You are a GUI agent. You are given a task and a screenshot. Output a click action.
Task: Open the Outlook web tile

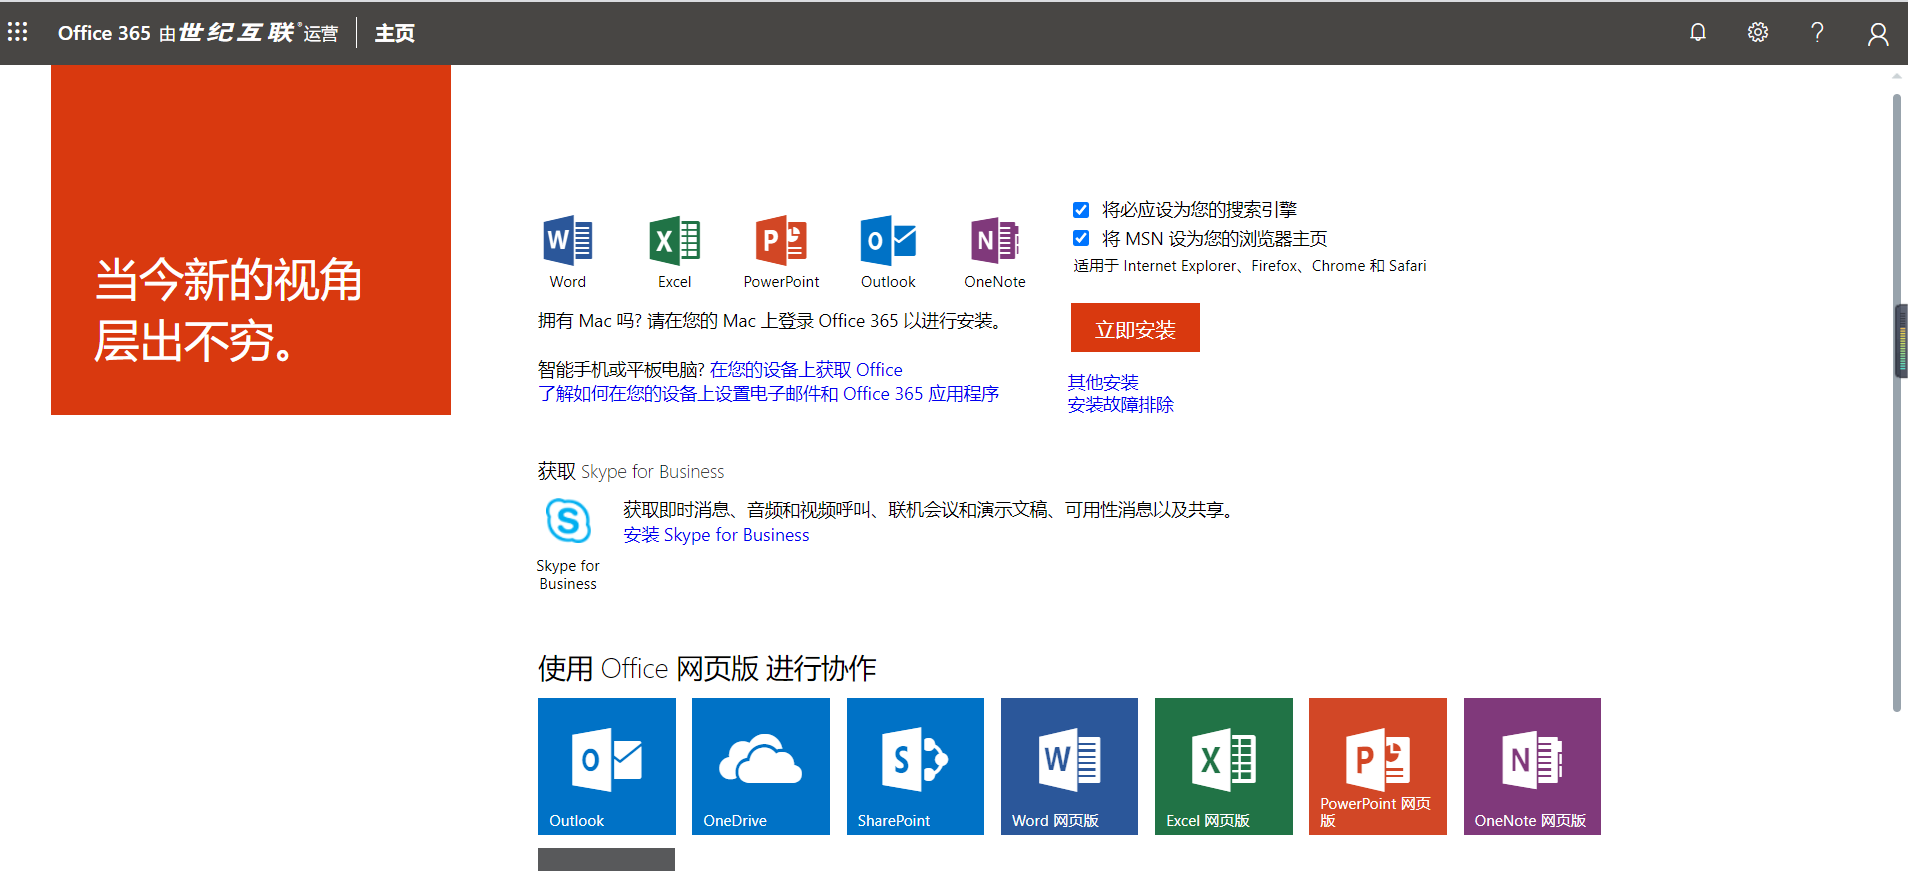tap(607, 766)
